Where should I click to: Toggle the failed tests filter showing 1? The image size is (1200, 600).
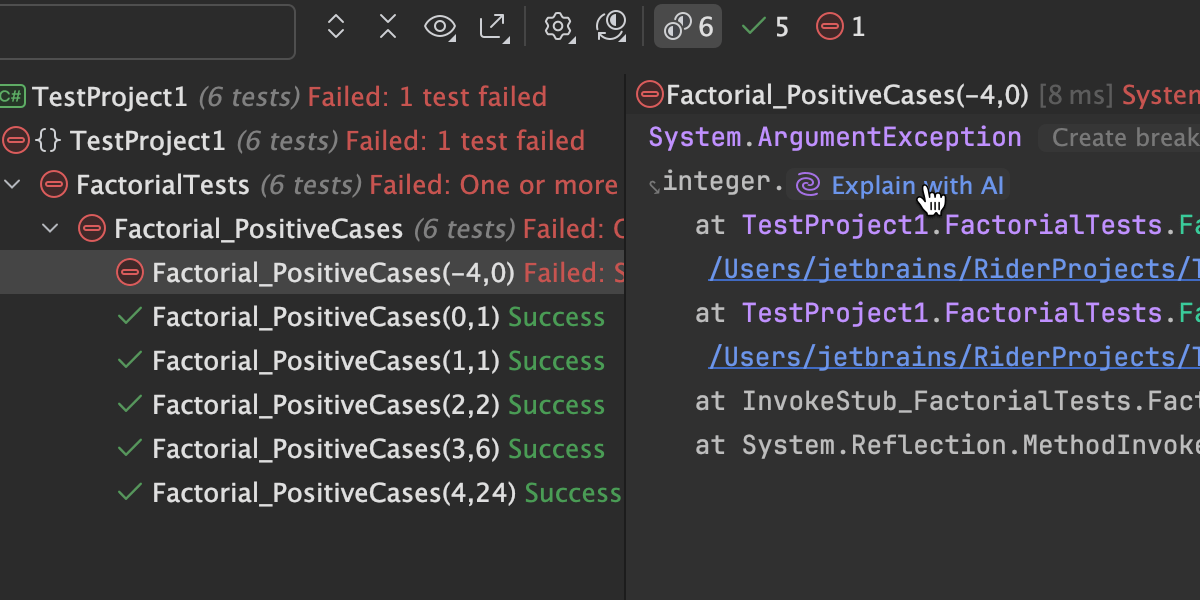coord(840,27)
